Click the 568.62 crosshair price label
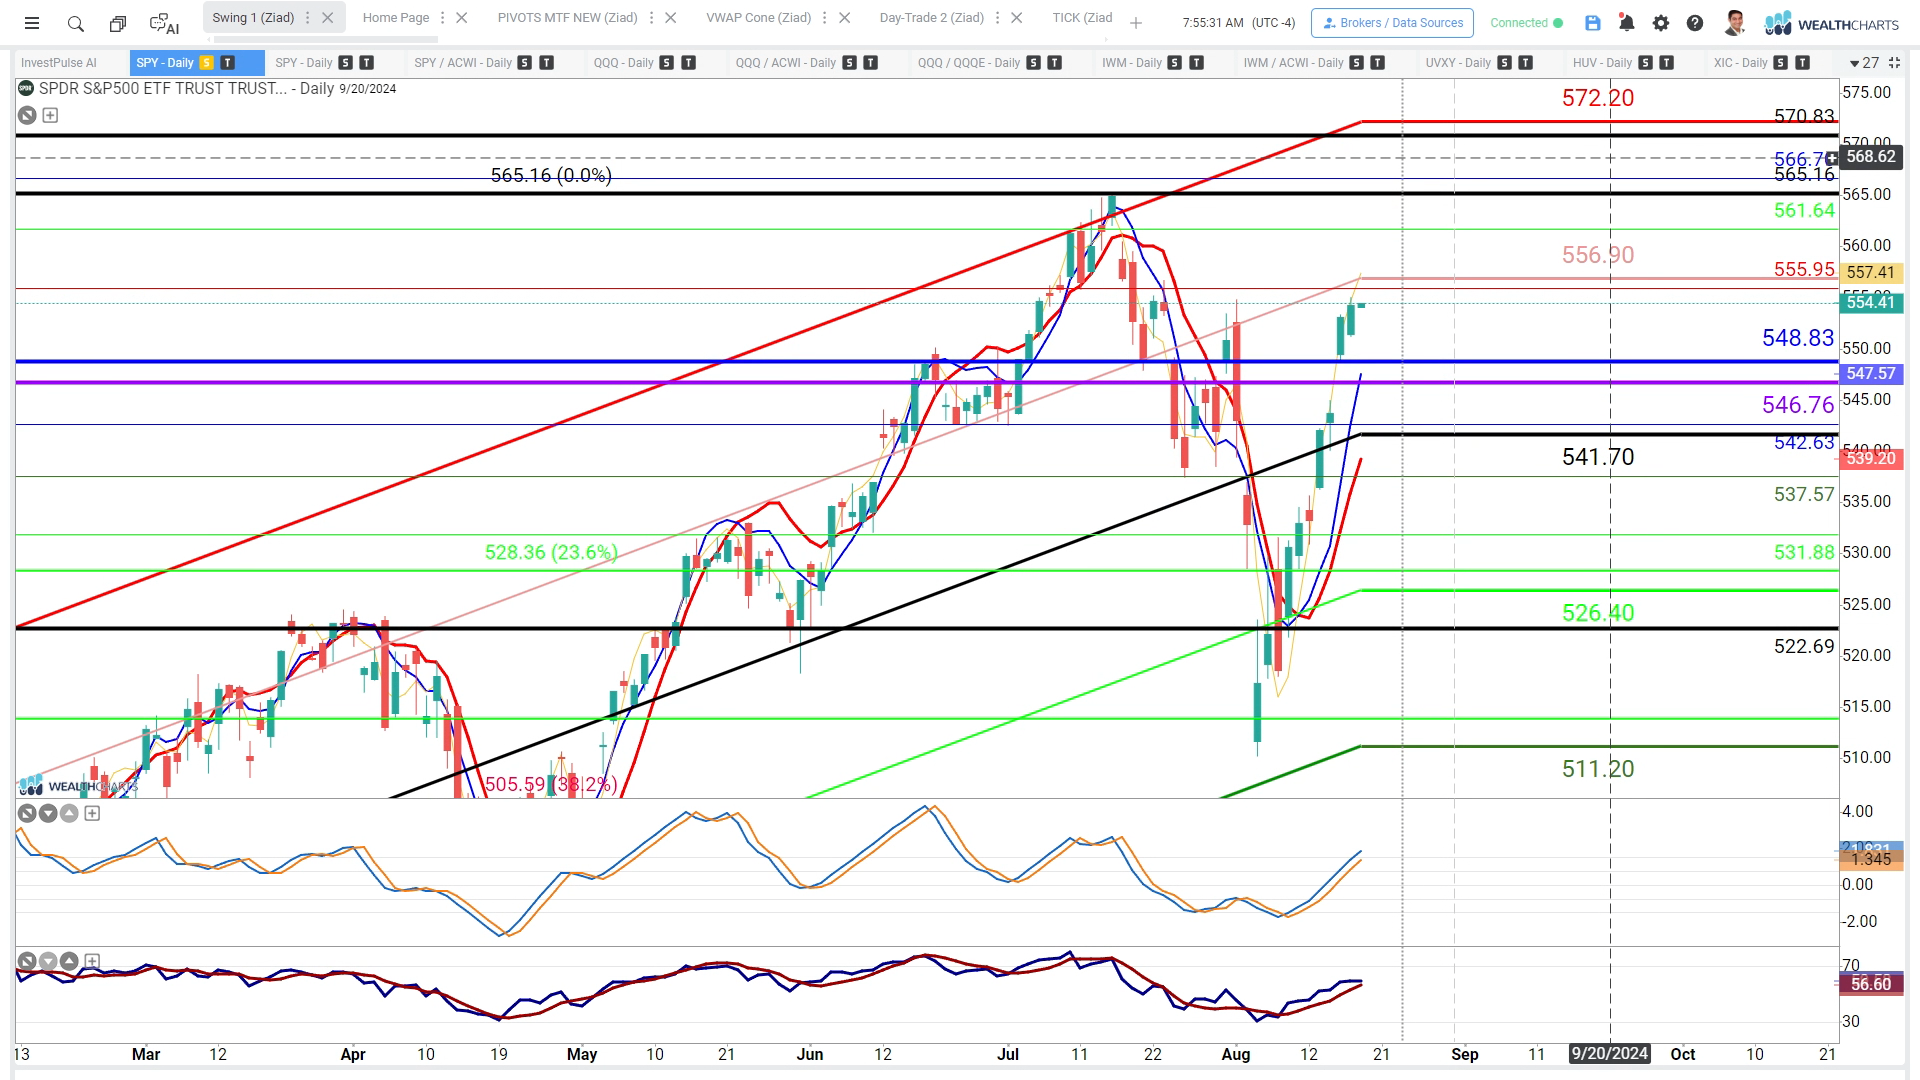 click(1871, 156)
